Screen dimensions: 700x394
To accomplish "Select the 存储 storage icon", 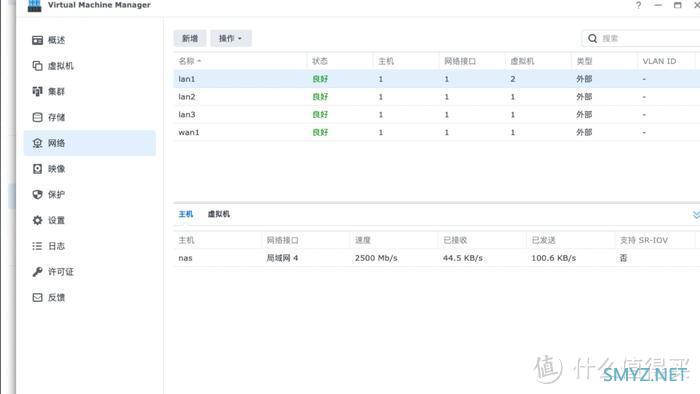I will (38, 117).
